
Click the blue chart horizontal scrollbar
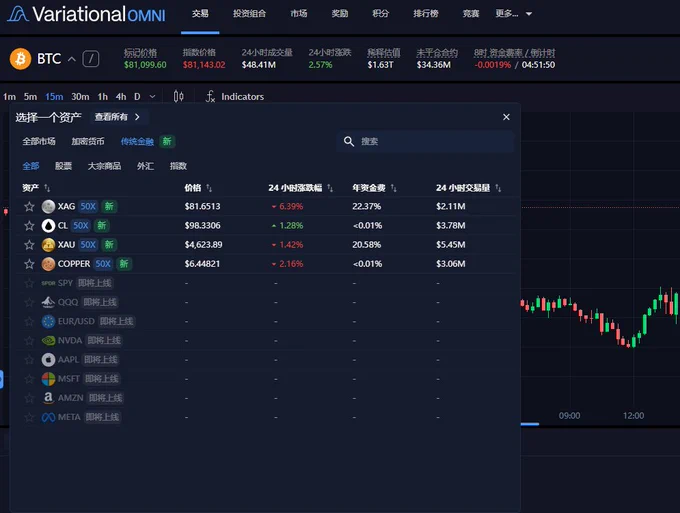[530, 424]
